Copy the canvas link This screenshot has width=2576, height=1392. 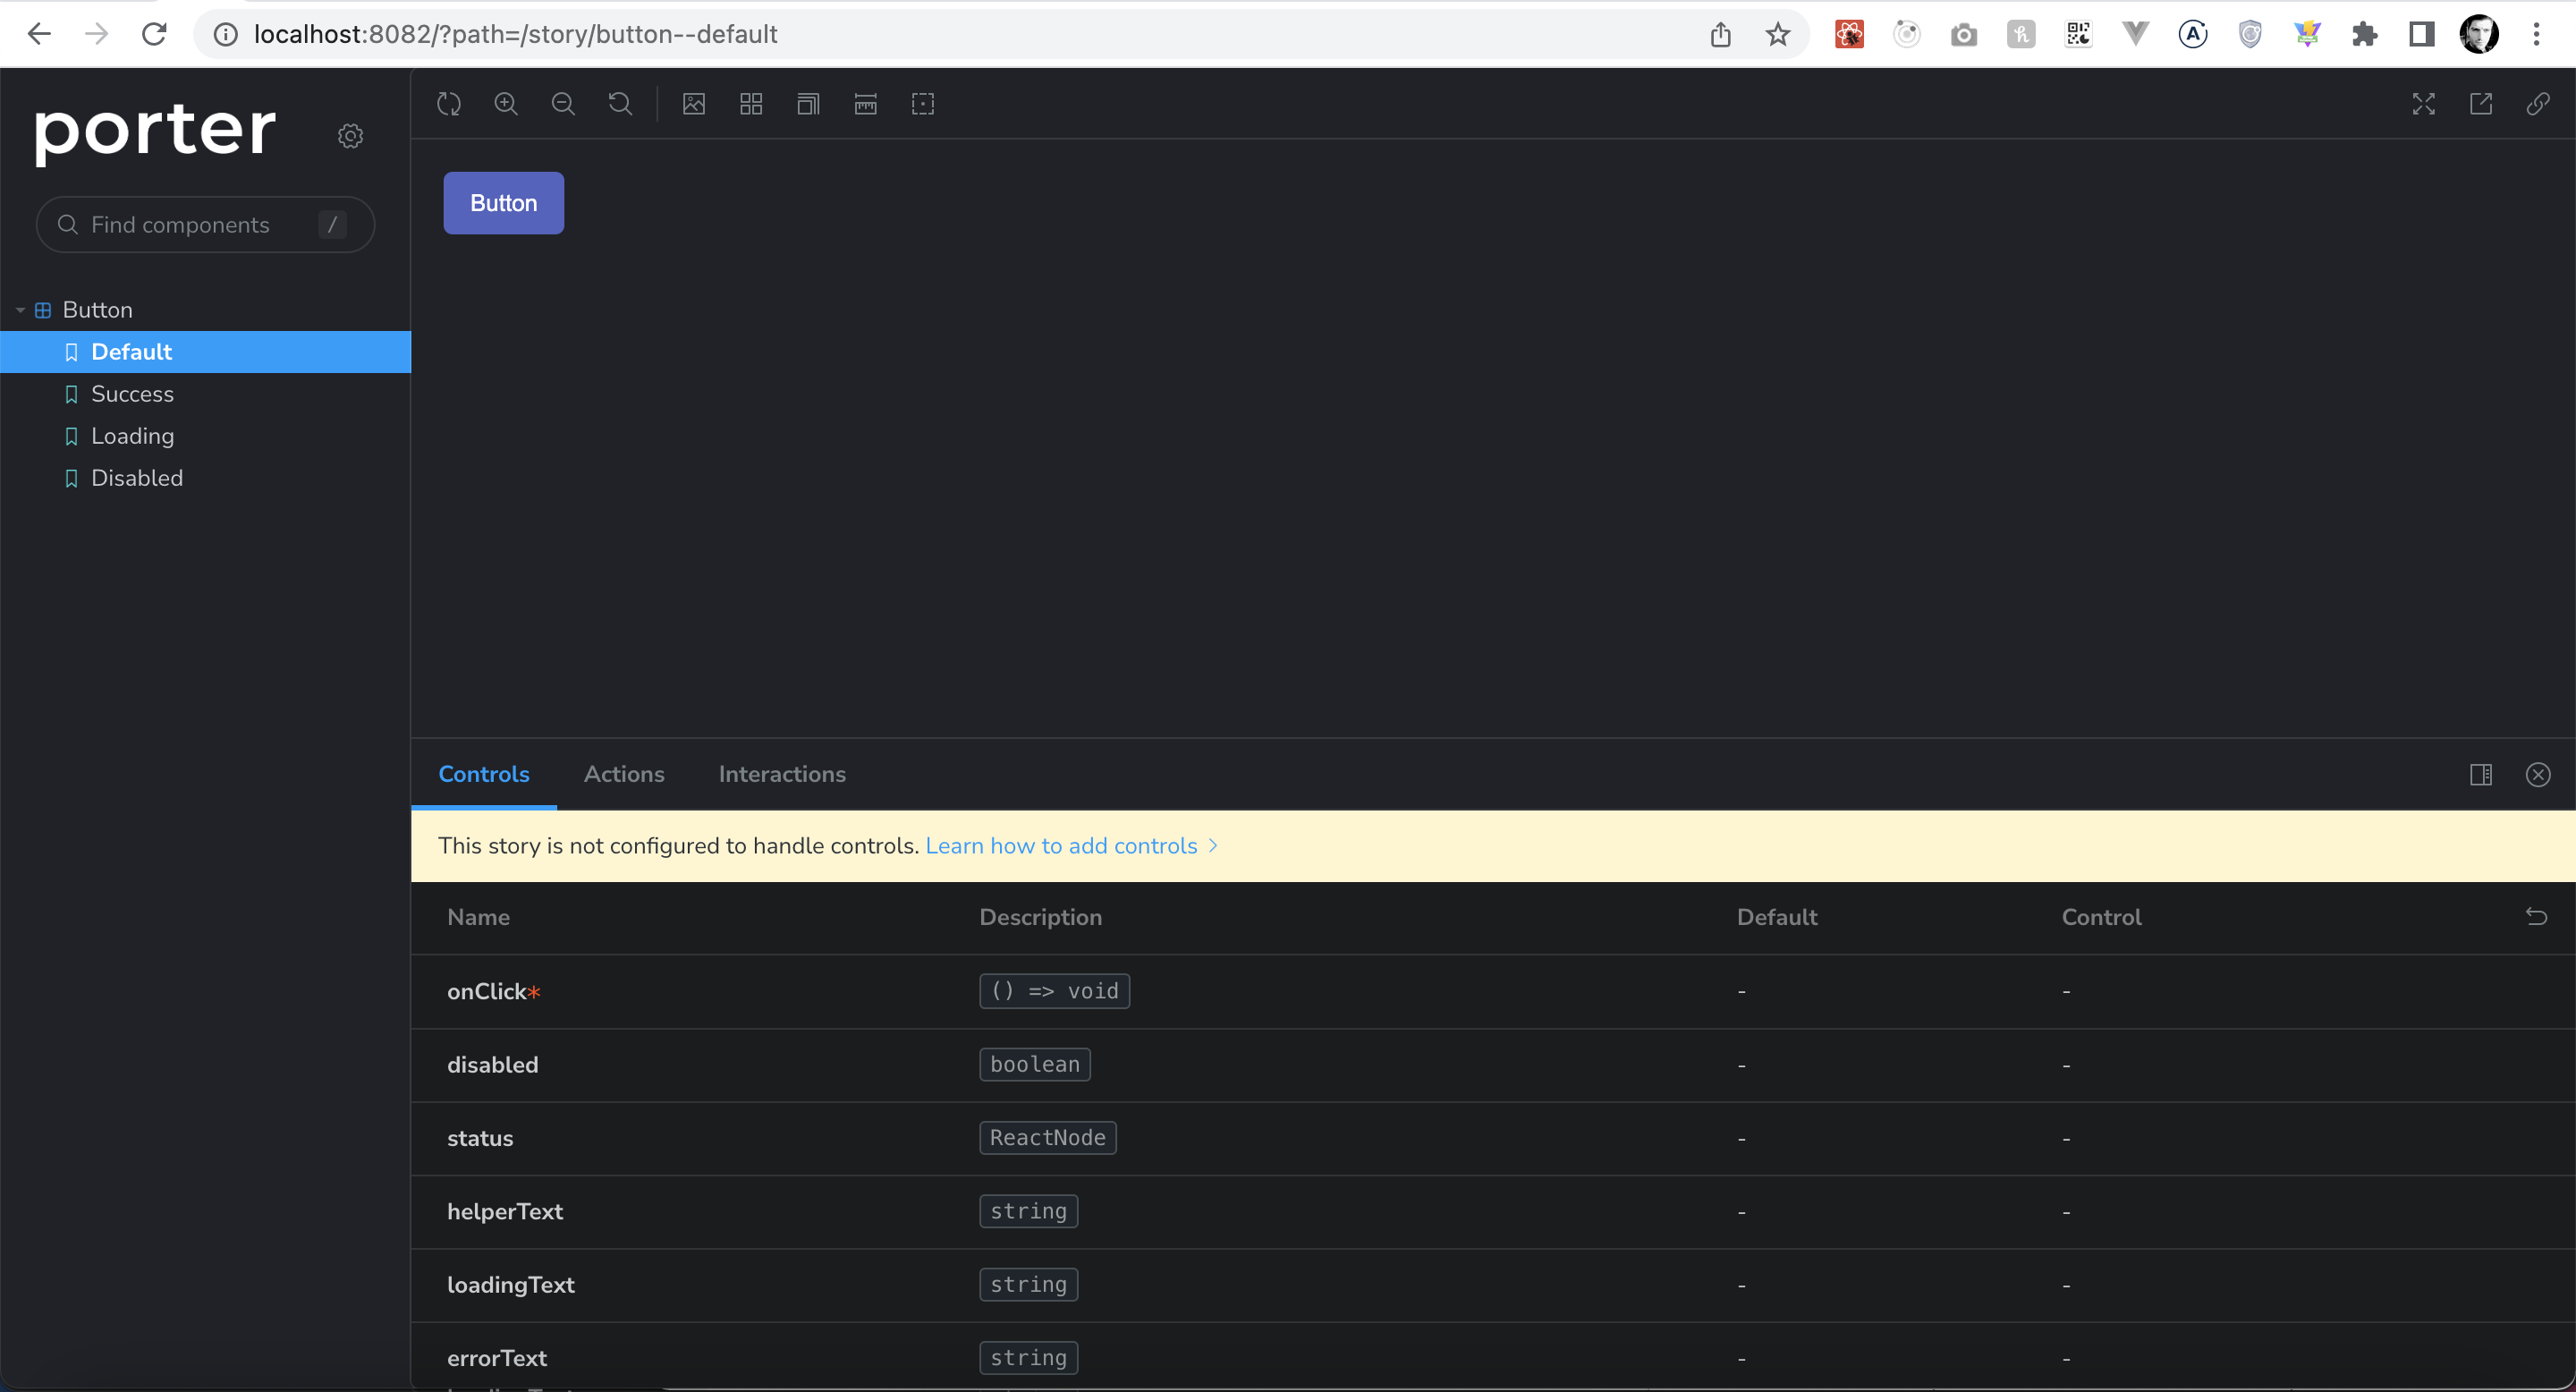point(2538,104)
